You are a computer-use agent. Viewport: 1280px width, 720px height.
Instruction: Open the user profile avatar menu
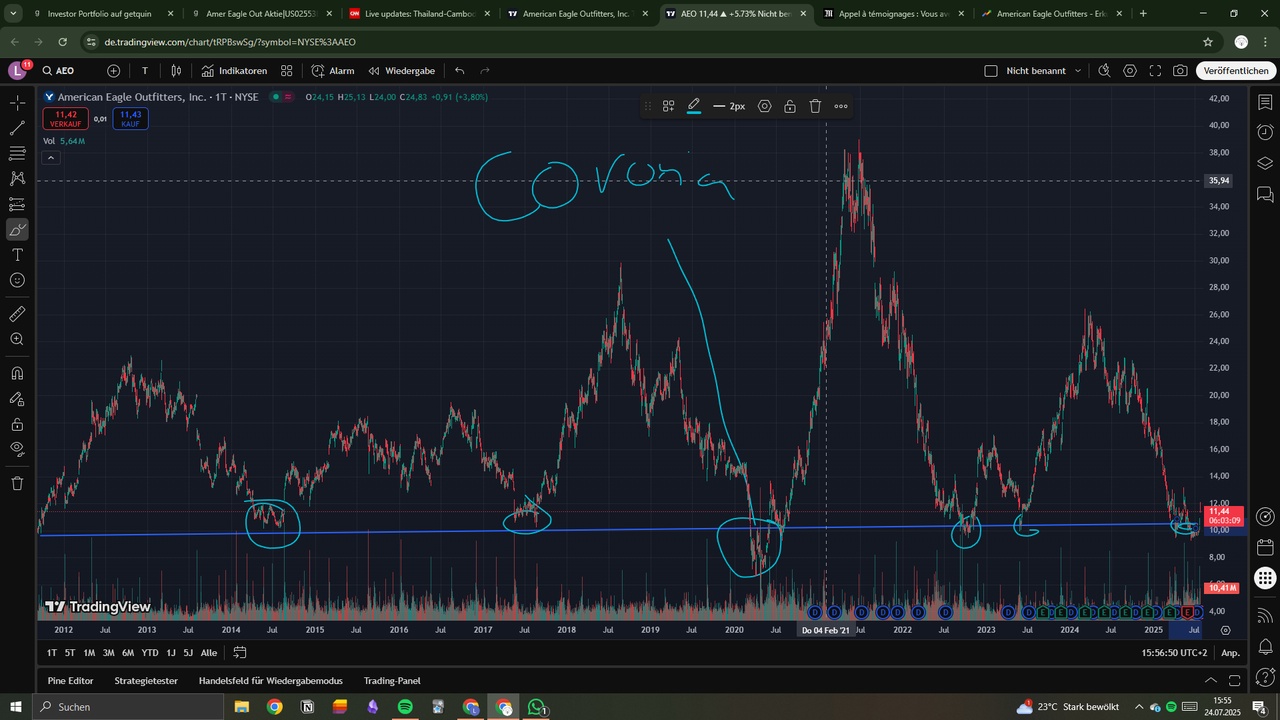click(x=18, y=71)
